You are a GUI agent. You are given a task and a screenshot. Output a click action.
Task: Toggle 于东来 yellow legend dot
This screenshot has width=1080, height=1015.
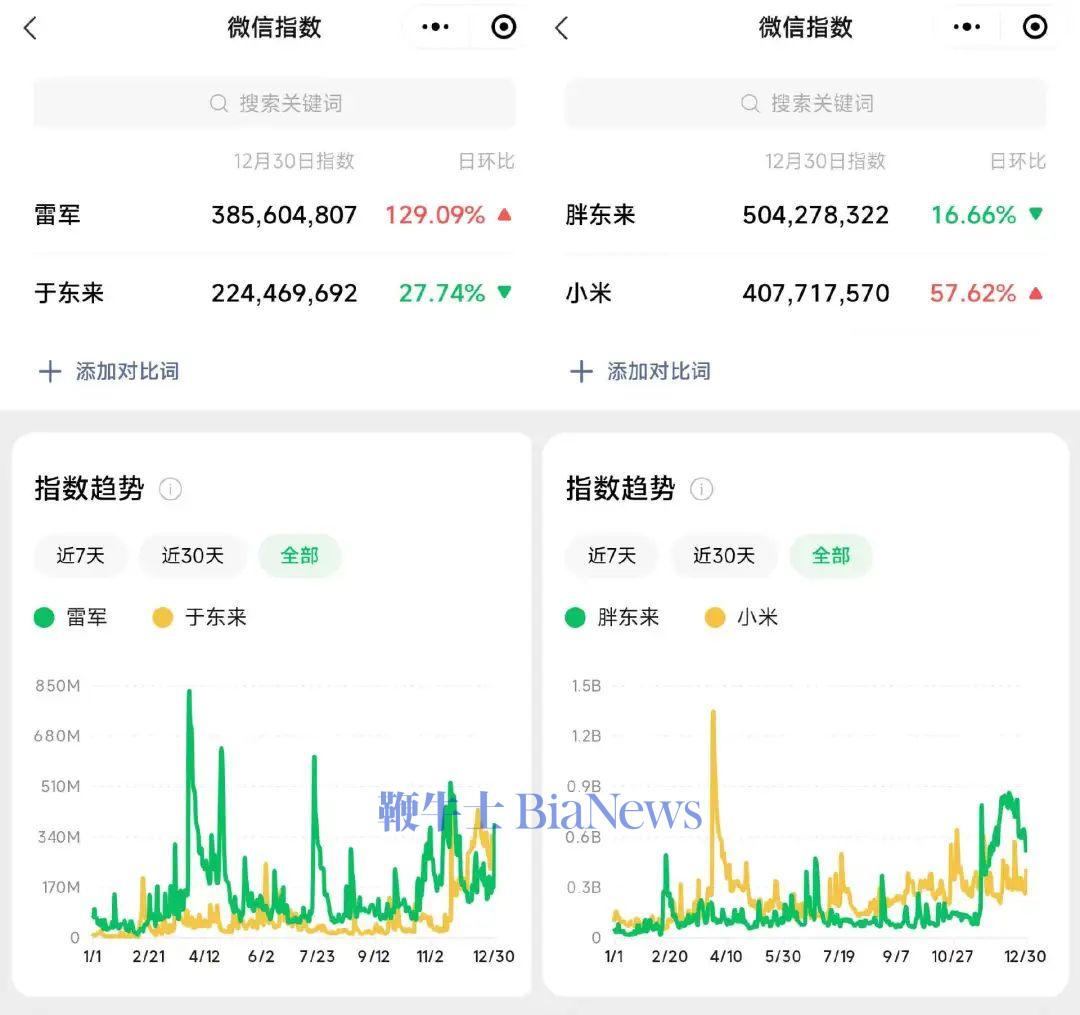pos(163,618)
